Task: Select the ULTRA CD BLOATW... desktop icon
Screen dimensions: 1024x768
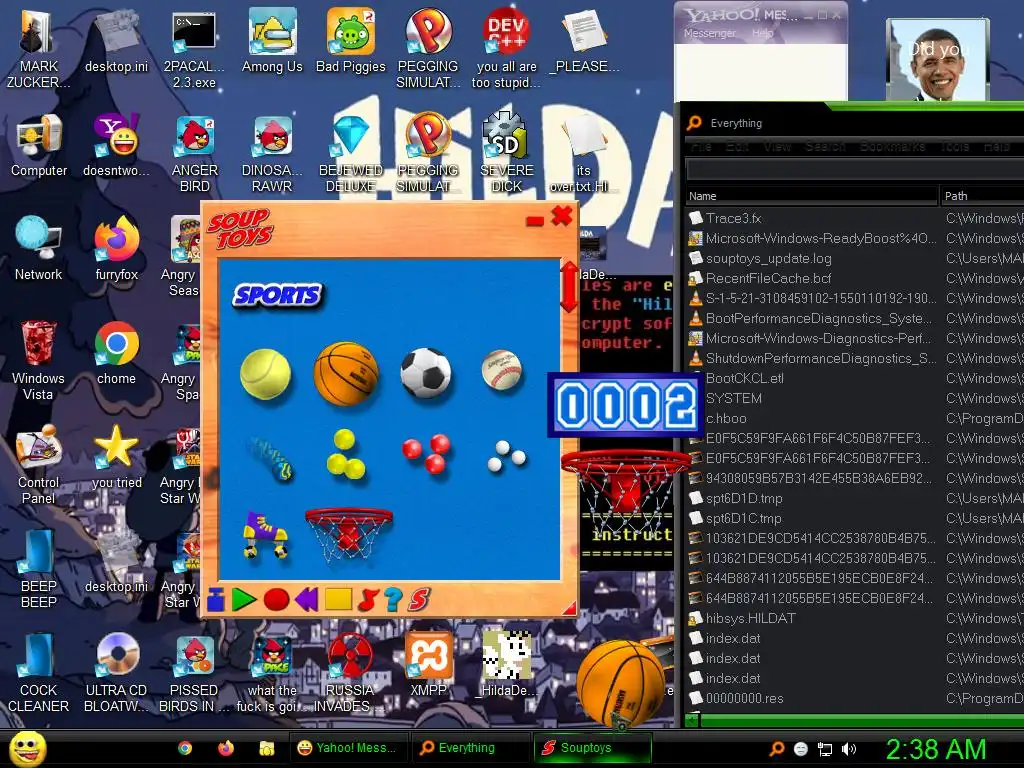Action: pyautogui.click(x=117, y=673)
